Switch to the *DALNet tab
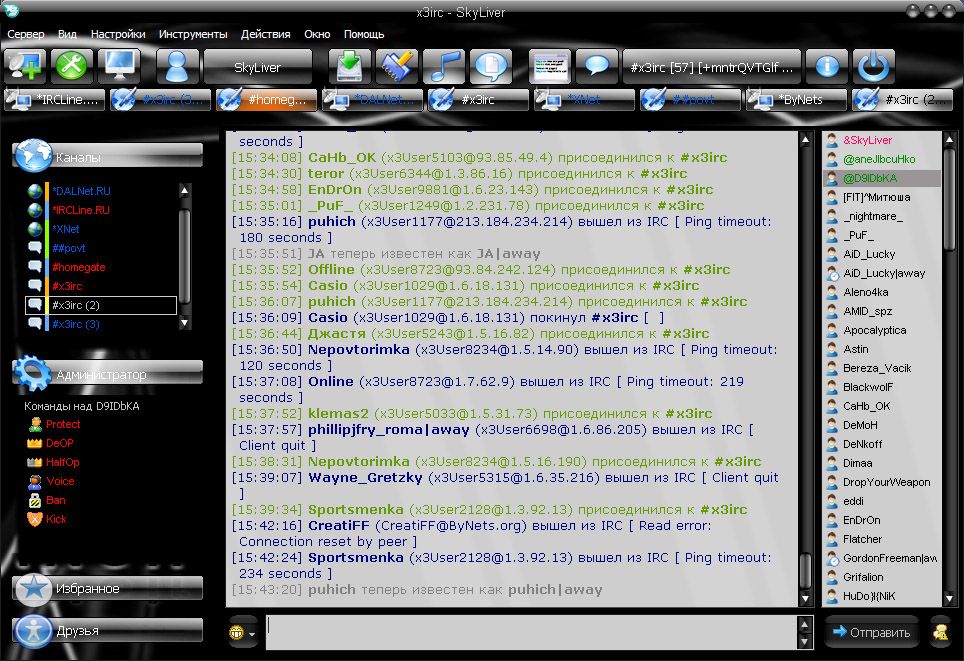The width and height of the screenshot is (964, 661). (x=373, y=100)
